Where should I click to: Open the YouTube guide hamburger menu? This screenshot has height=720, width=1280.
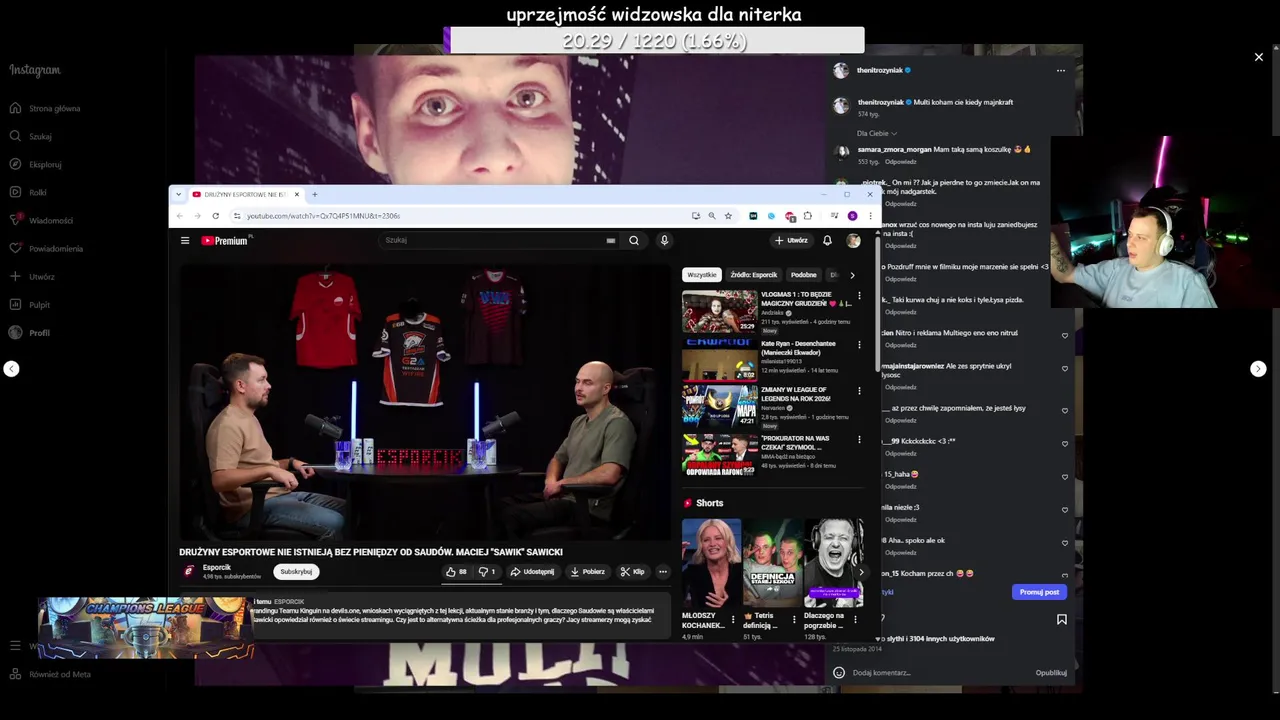pyautogui.click(x=185, y=240)
